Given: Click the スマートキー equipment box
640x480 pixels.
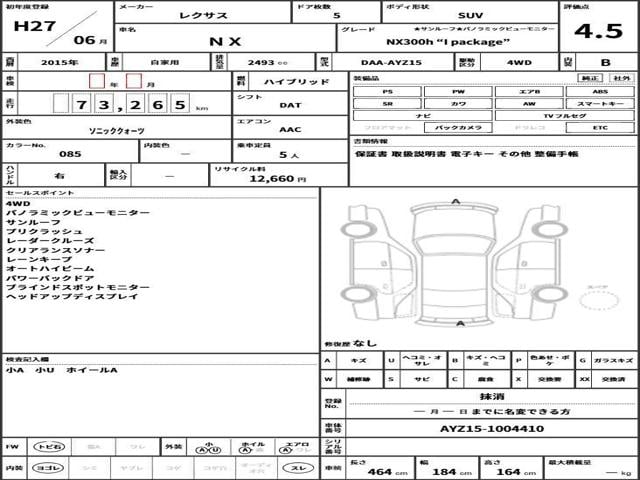Looking at the screenshot, I should pos(599,103).
